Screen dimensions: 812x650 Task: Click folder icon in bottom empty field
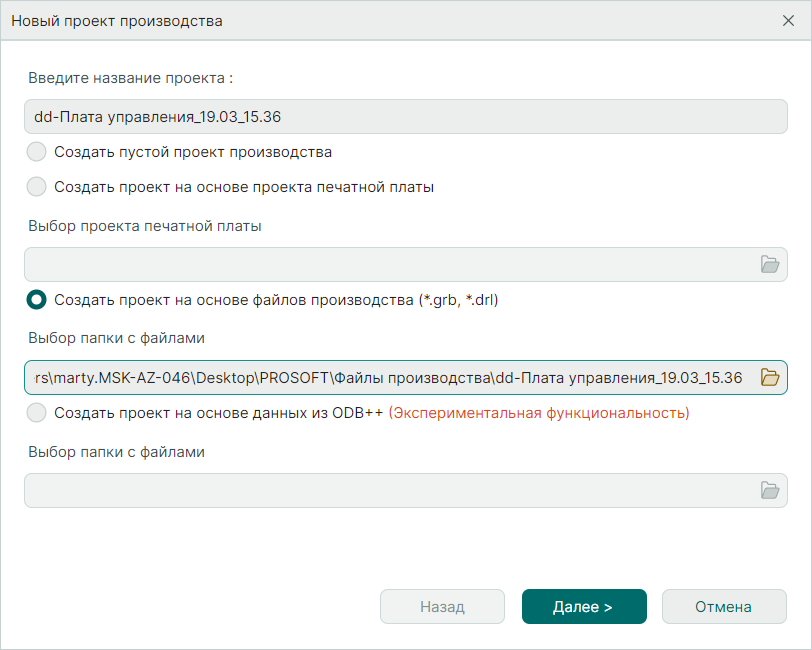point(770,490)
